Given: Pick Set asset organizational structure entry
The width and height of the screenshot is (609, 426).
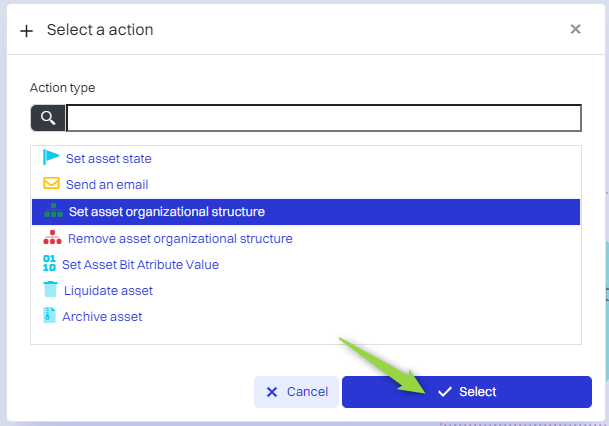Looking at the screenshot, I should coord(167,212).
